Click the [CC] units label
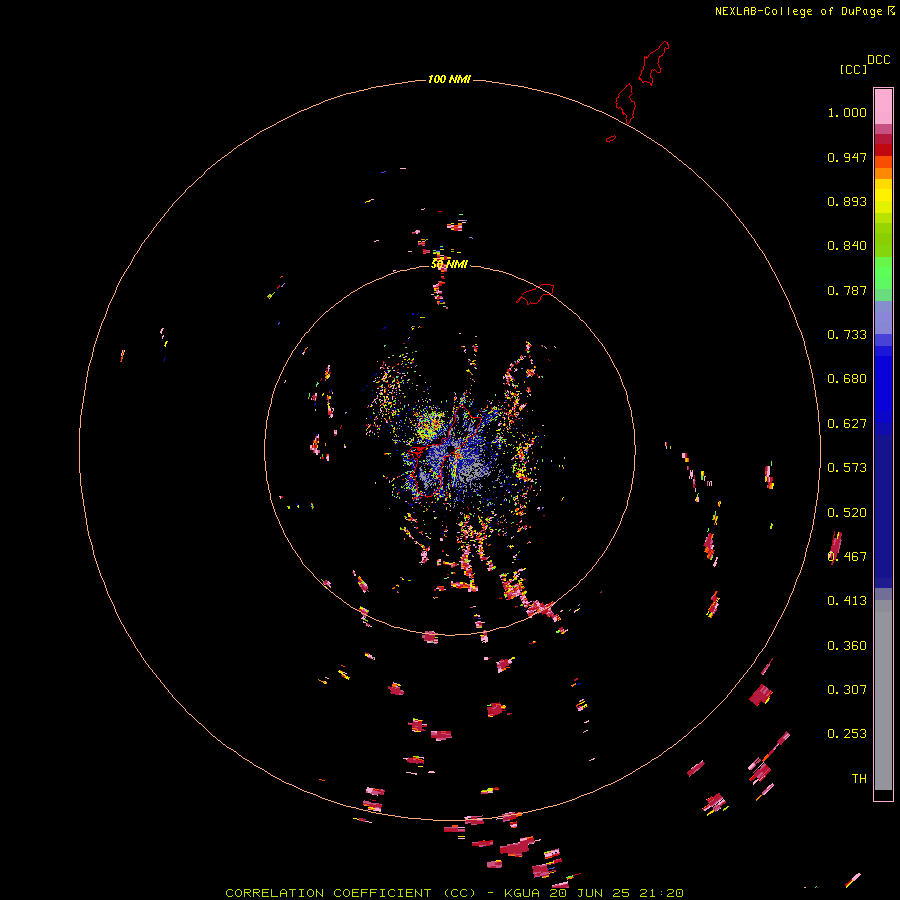This screenshot has height=900, width=900. pyautogui.click(x=853, y=70)
